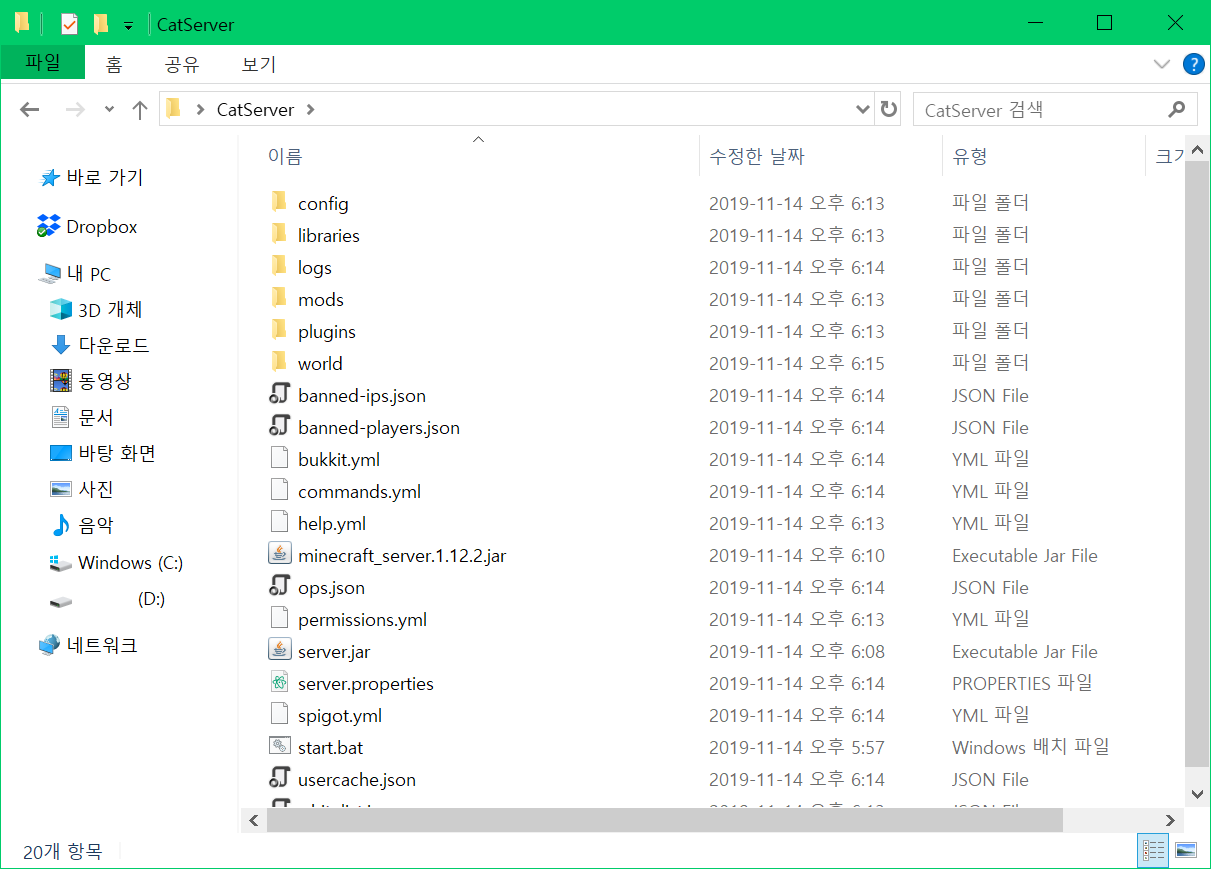Click the 네트워크 network icon
This screenshot has width=1211, height=869.
point(49,645)
